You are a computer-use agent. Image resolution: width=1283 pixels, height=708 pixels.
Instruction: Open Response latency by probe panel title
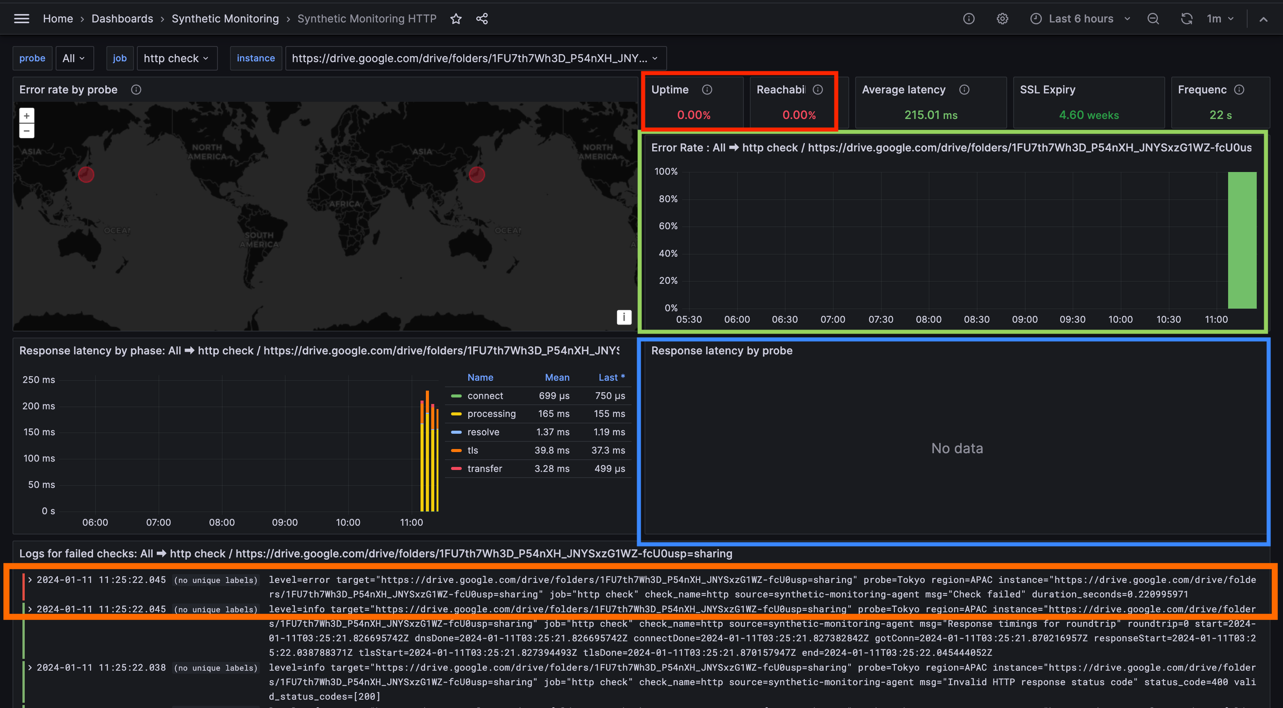[x=722, y=351]
